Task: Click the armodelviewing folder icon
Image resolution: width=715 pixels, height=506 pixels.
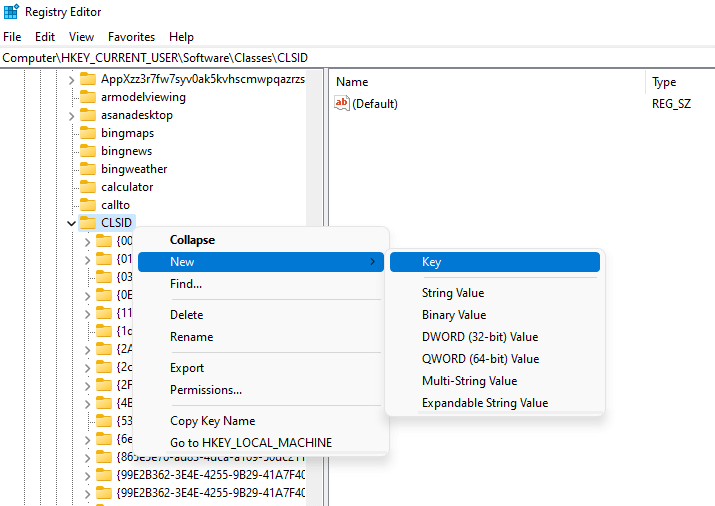Action: click(x=88, y=97)
